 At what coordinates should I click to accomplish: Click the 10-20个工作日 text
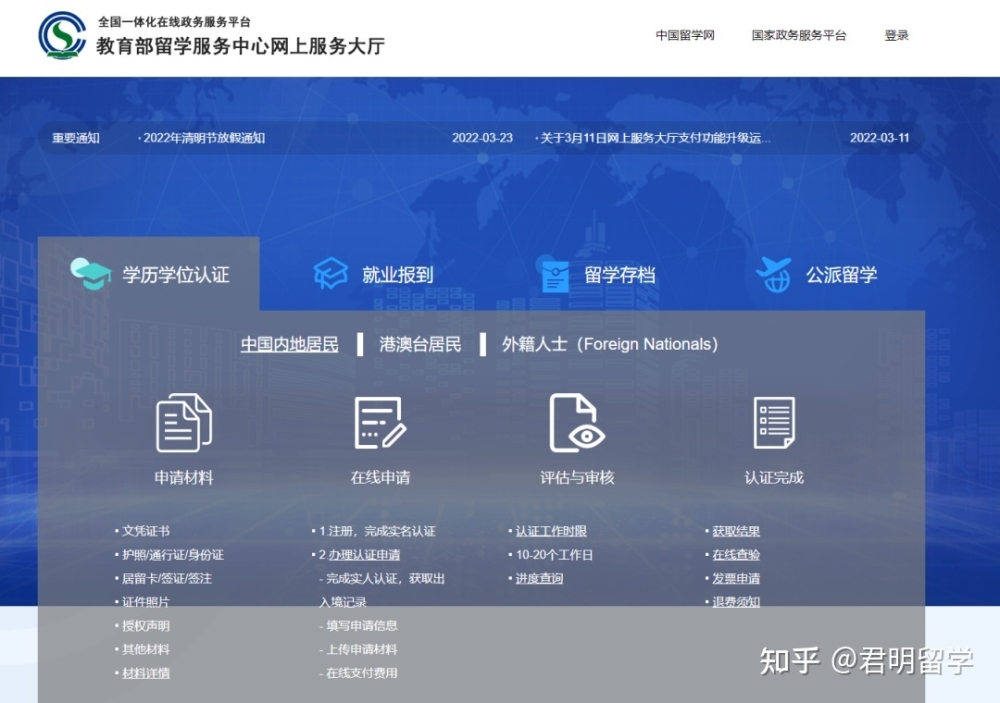pos(554,555)
